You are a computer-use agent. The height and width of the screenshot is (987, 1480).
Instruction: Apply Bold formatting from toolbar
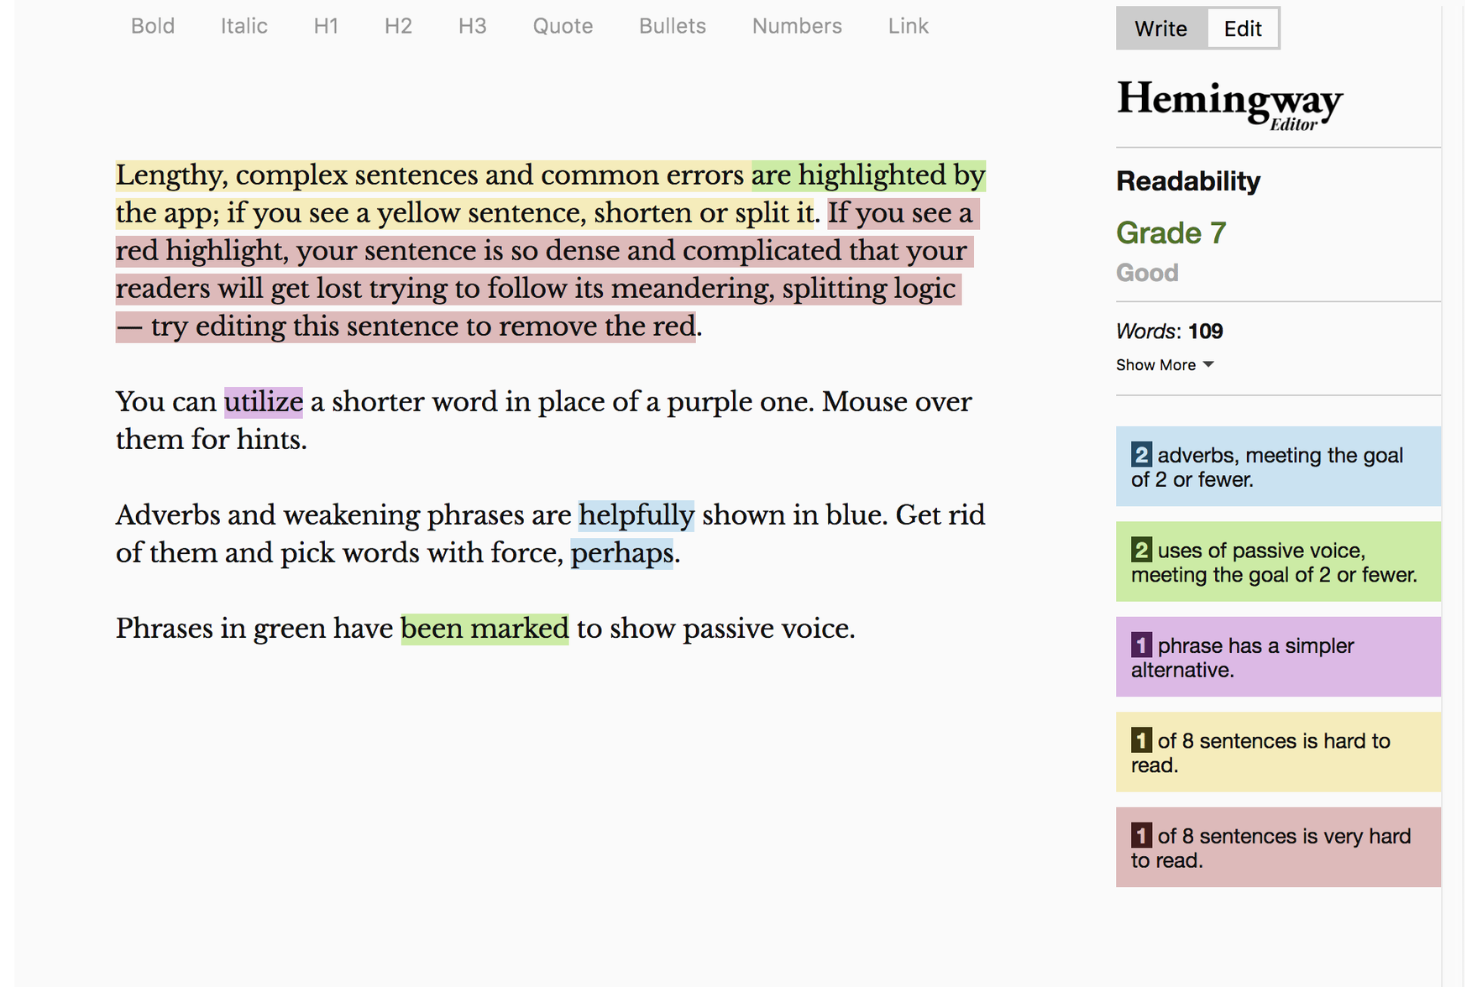click(153, 26)
